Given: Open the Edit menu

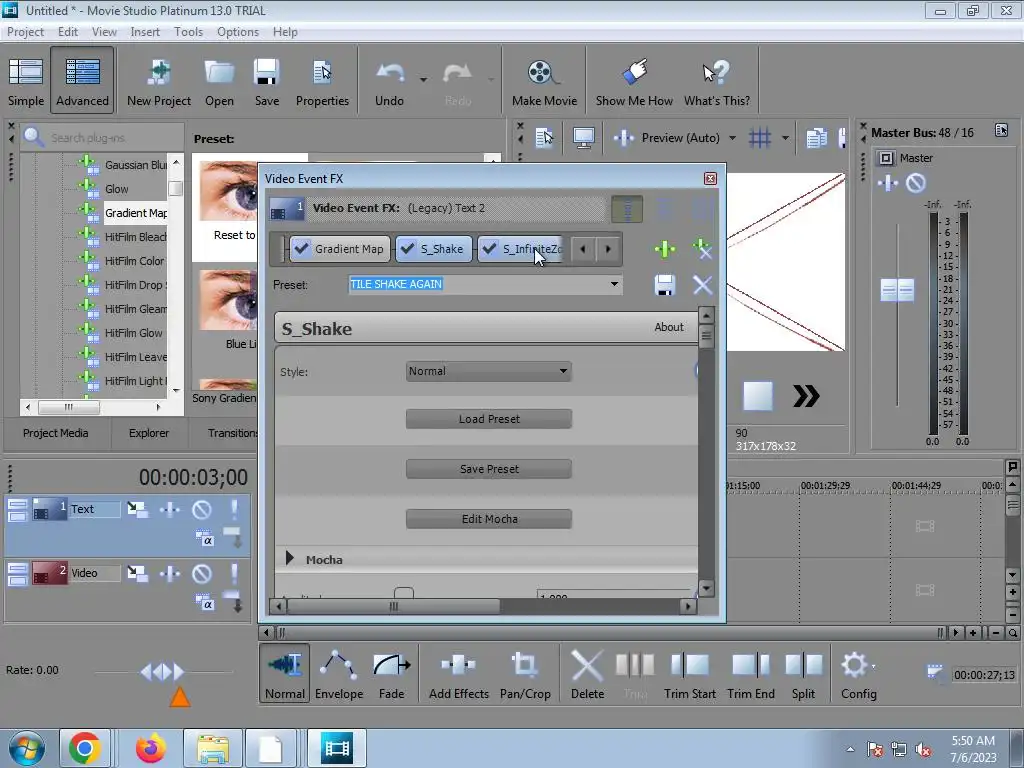Looking at the screenshot, I should pos(67,31).
